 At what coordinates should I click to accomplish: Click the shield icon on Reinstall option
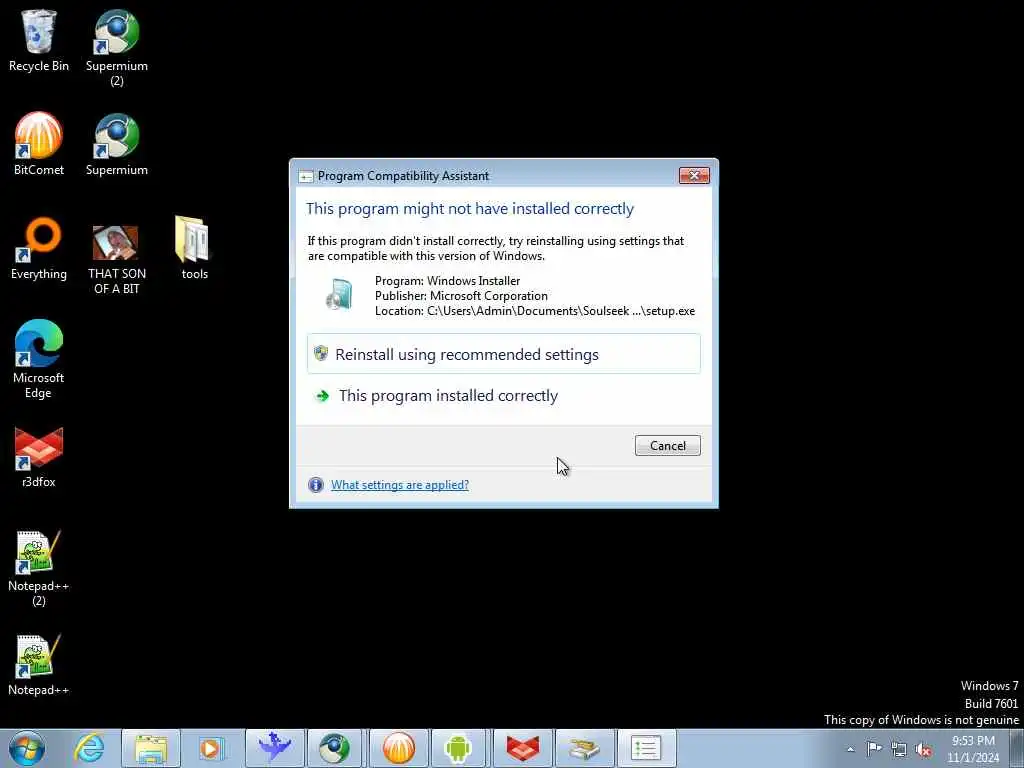tap(321, 353)
